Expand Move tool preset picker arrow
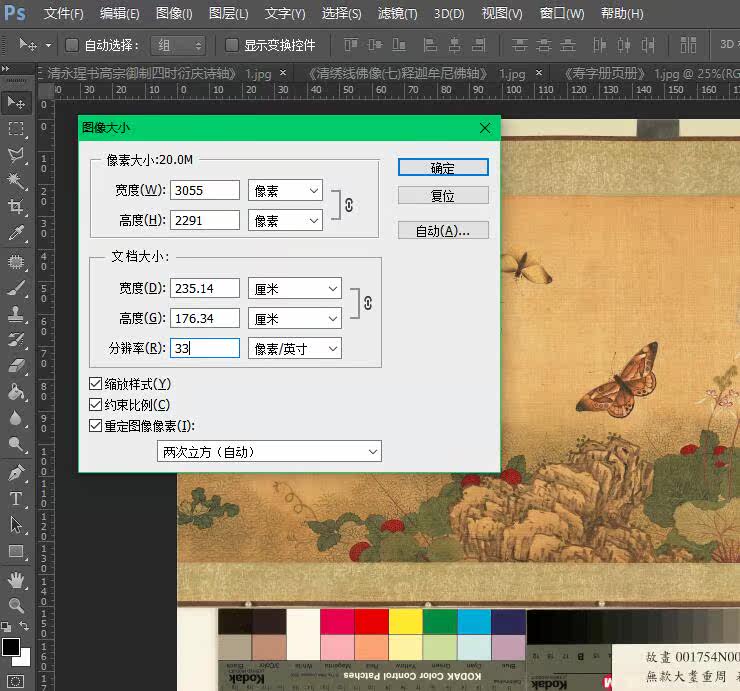 48,45
